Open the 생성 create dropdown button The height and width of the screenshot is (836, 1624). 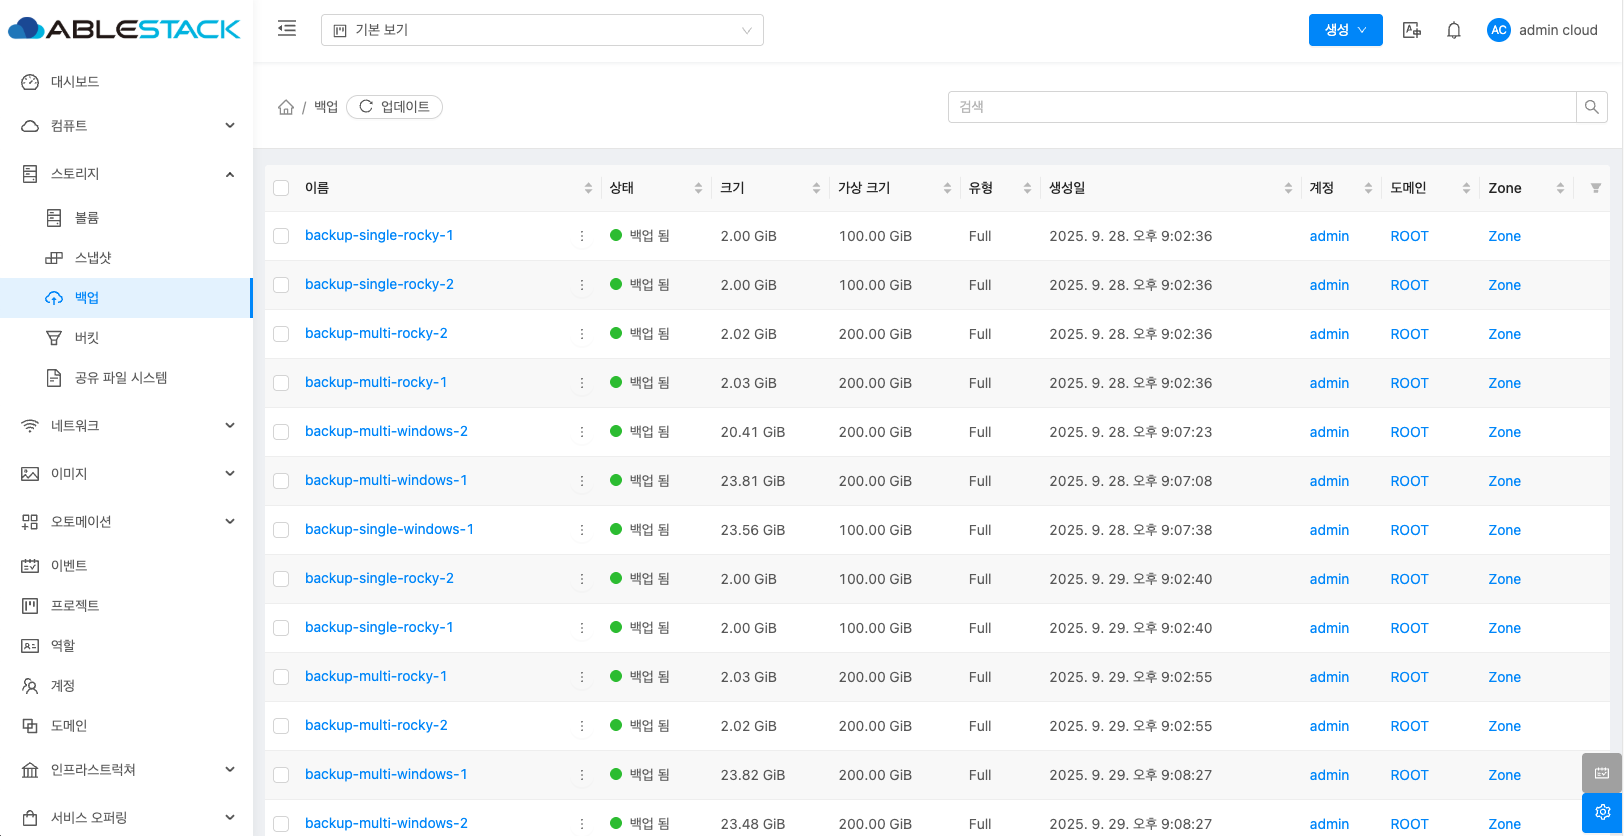(x=1345, y=30)
